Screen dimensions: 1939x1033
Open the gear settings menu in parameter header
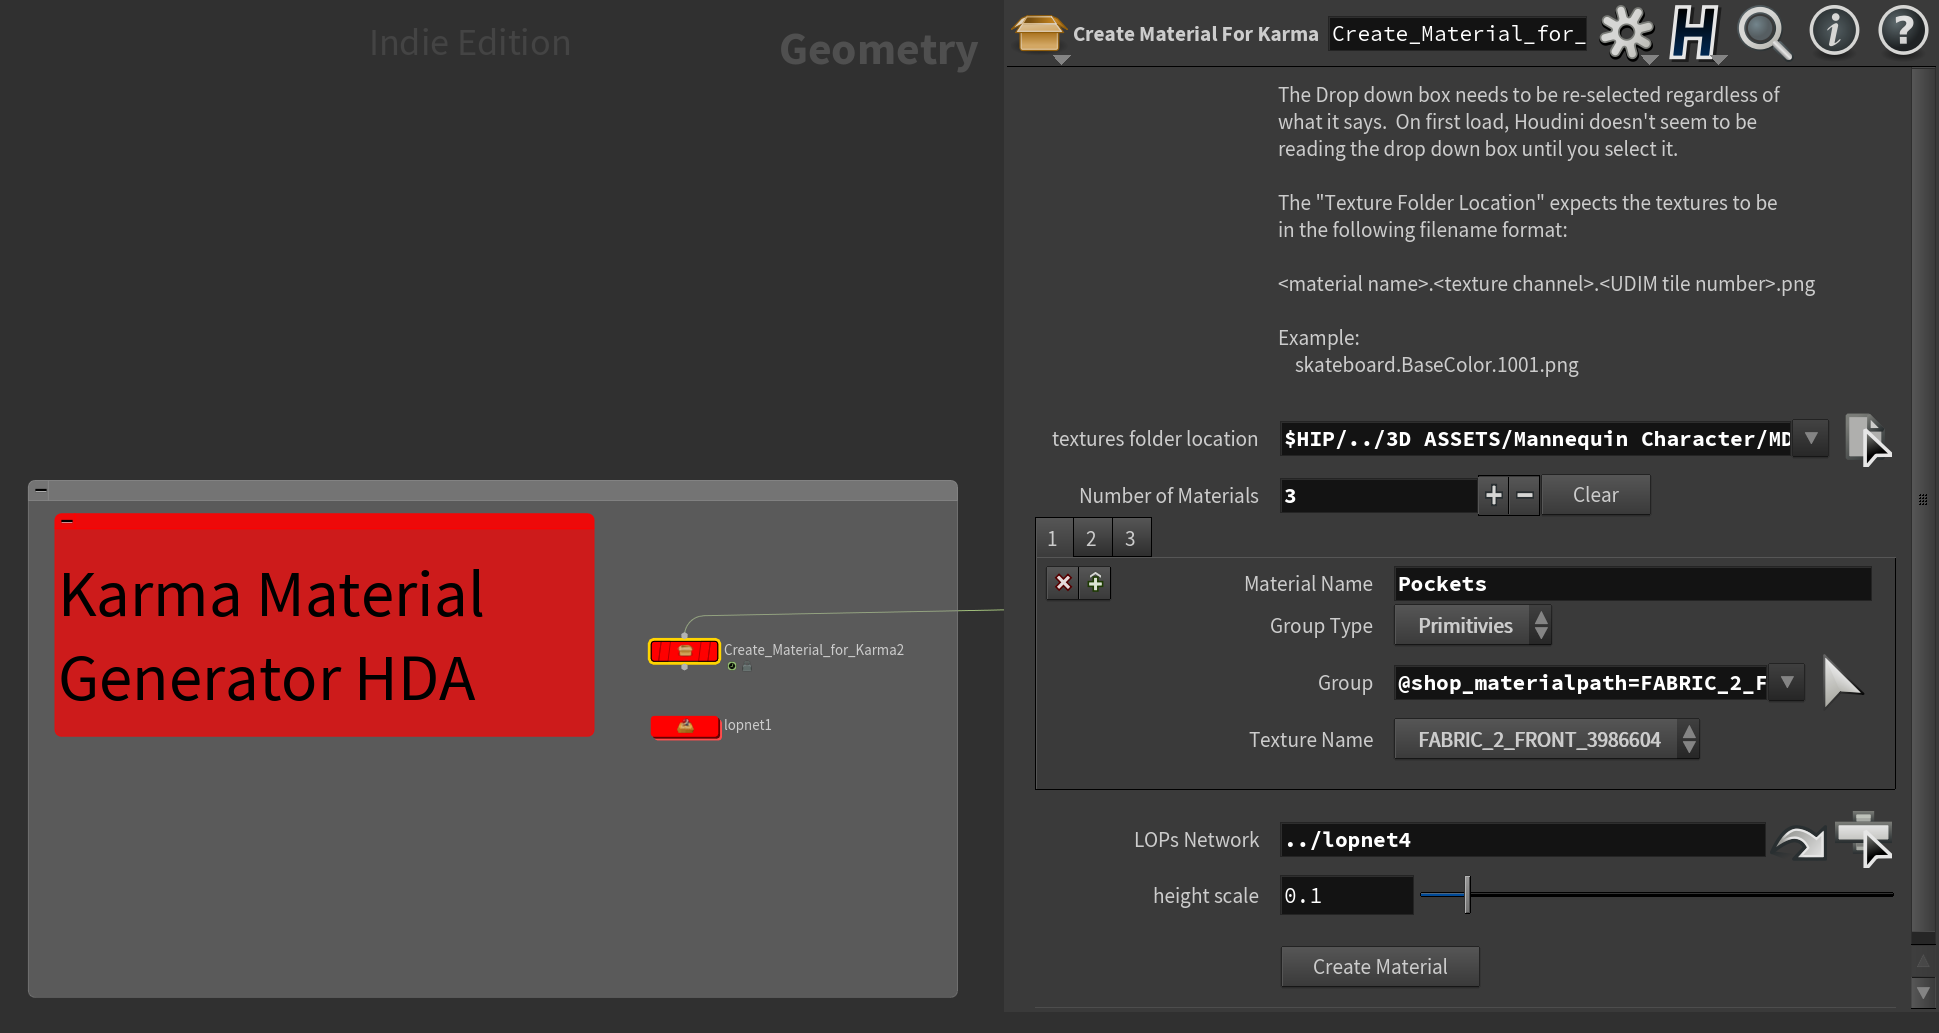click(1627, 33)
